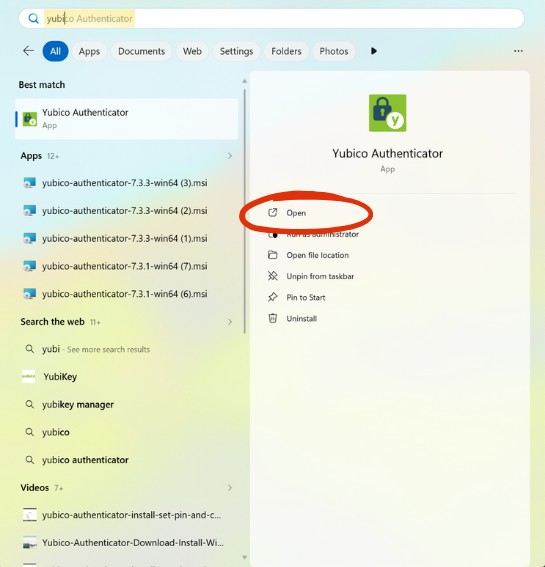
Task: Click the Yubico logo beside YubiKey
Action: tap(29, 376)
